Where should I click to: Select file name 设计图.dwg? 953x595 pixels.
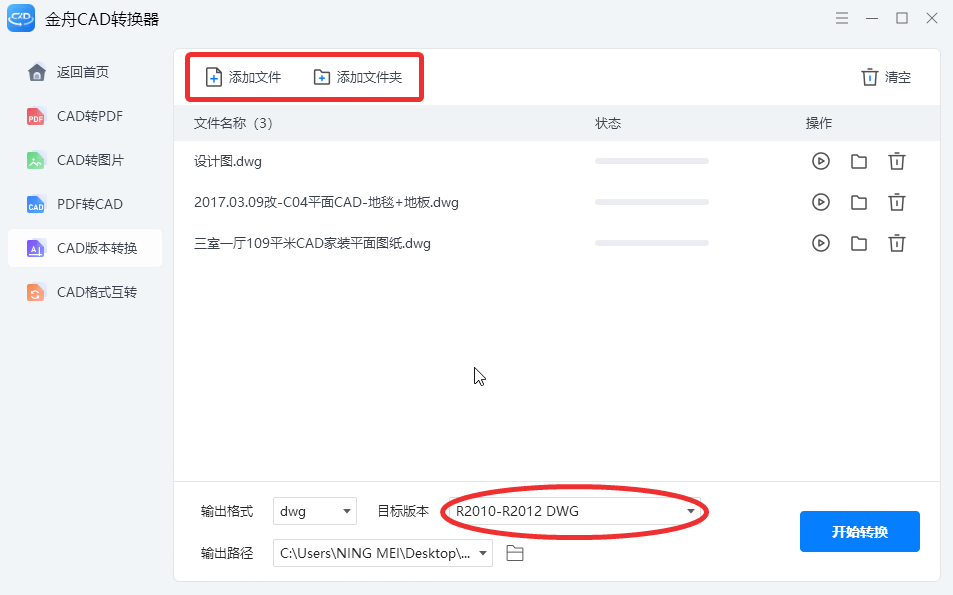pyautogui.click(x=228, y=161)
